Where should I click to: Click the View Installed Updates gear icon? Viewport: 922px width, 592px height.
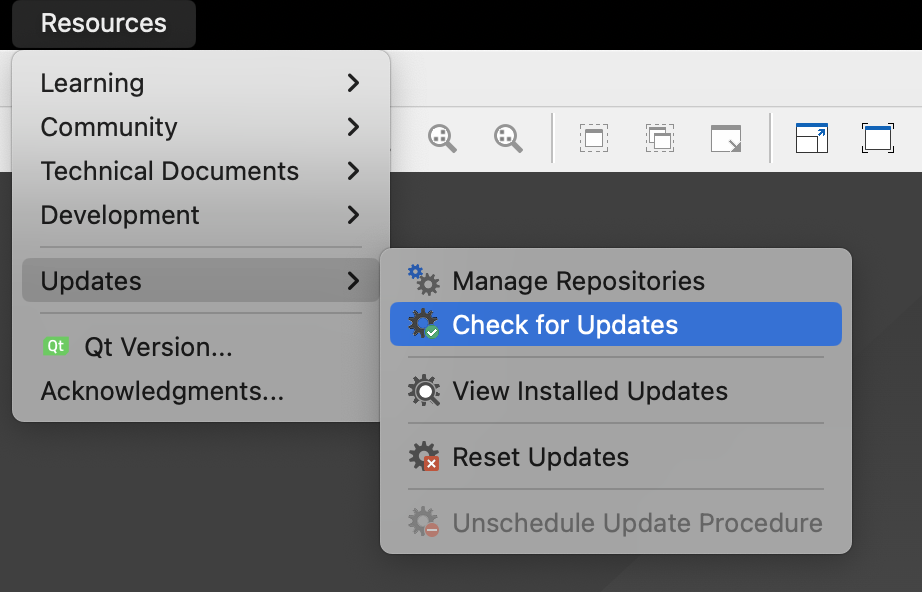click(424, 390)
